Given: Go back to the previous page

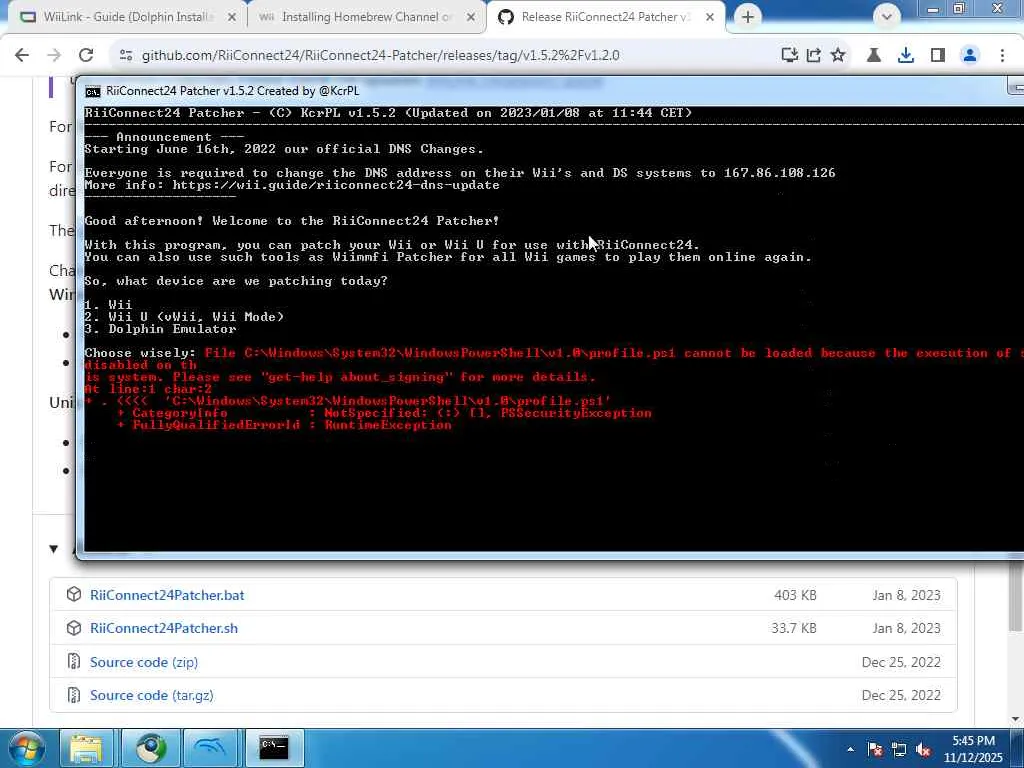Looking at the screenshot, I should point(22,56).
